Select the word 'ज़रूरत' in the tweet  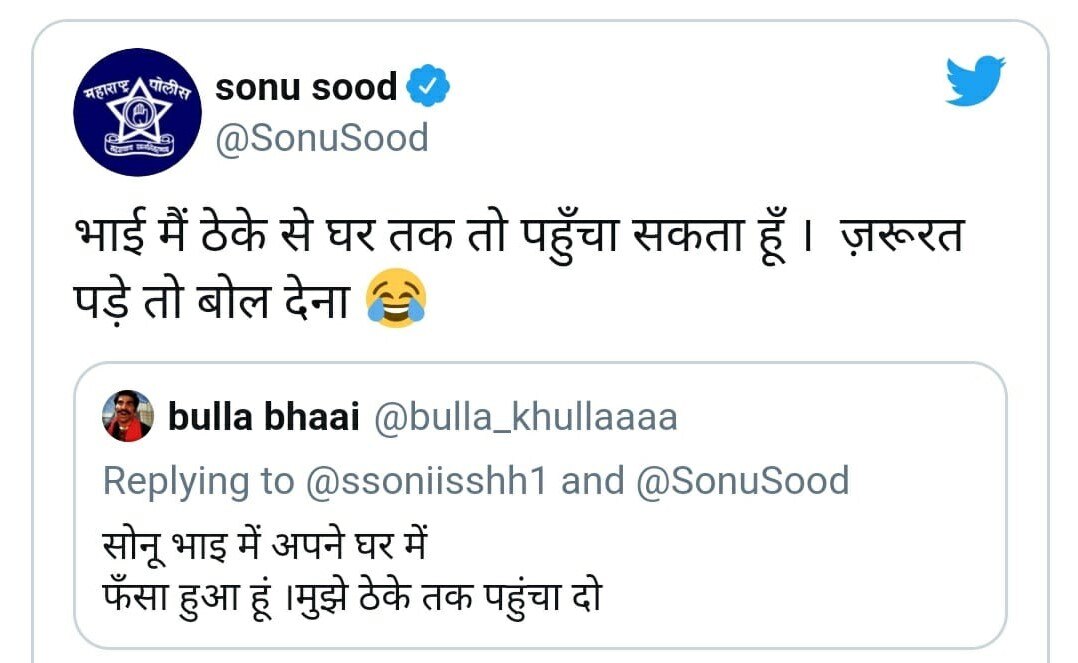coord(902,236)
